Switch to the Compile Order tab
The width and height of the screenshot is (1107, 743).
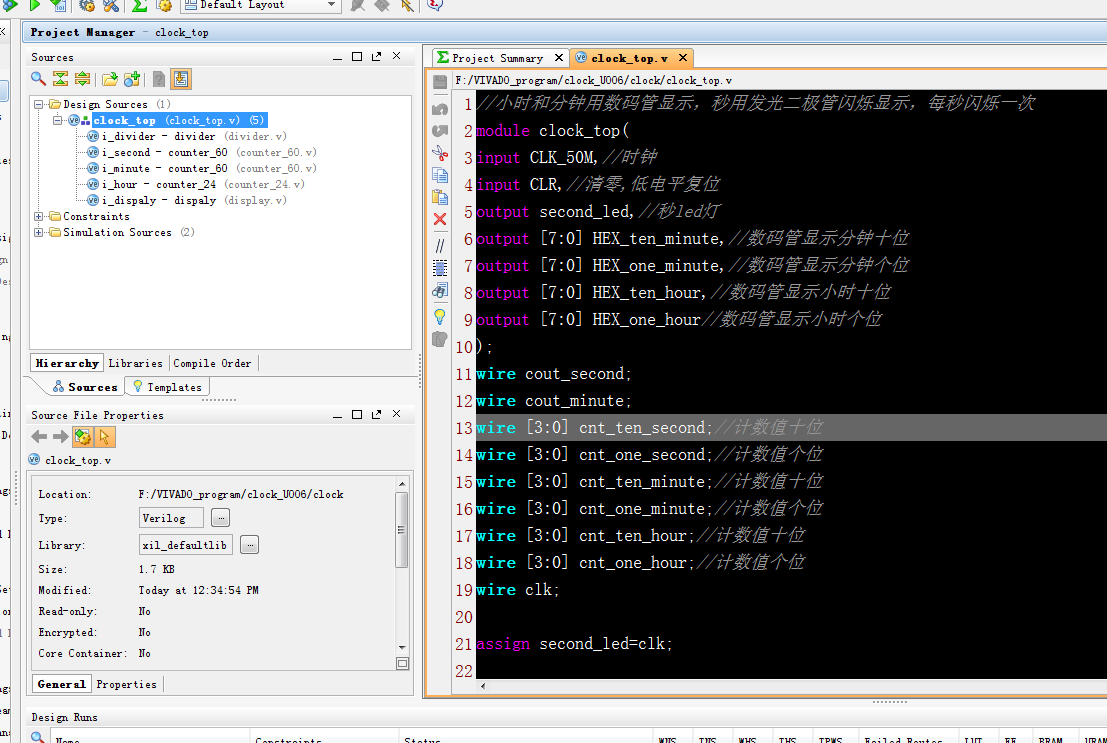tap(212, 363)
